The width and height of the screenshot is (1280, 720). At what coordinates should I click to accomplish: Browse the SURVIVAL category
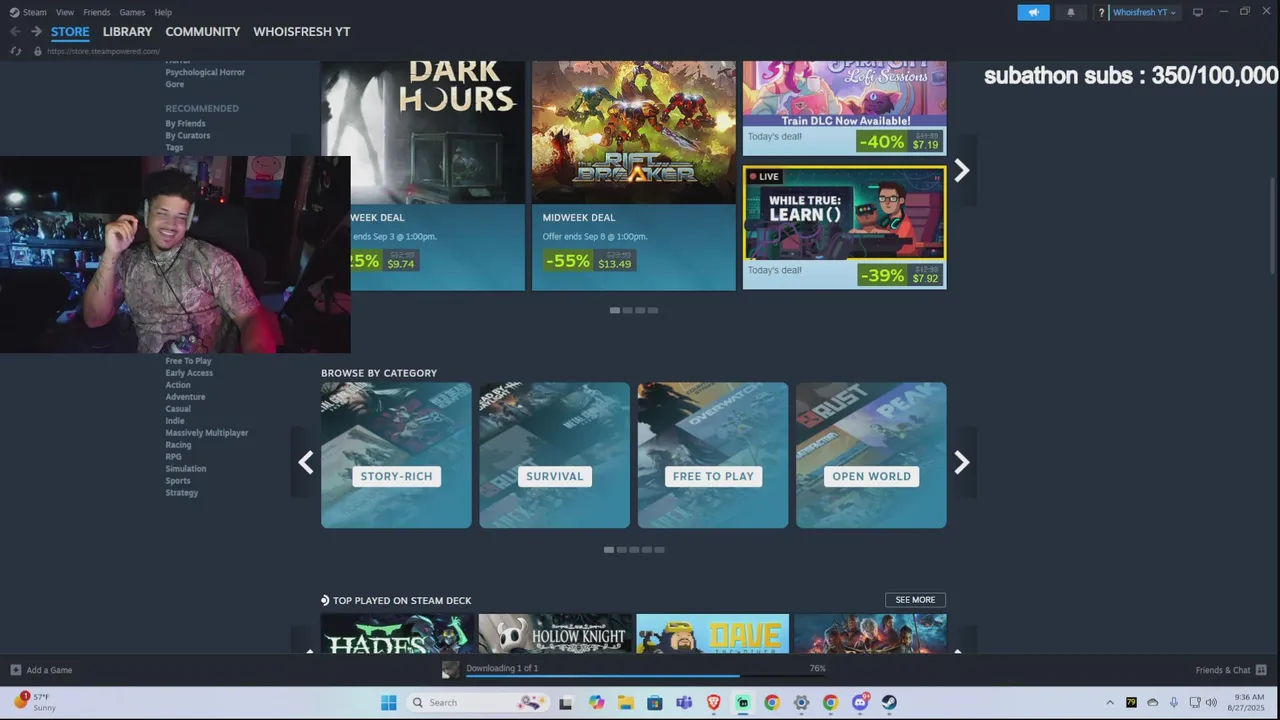(x=554, y=455)
